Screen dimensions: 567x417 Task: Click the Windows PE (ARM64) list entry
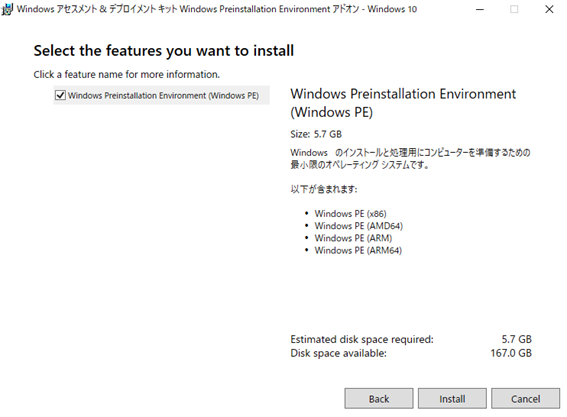click(358, 251)
